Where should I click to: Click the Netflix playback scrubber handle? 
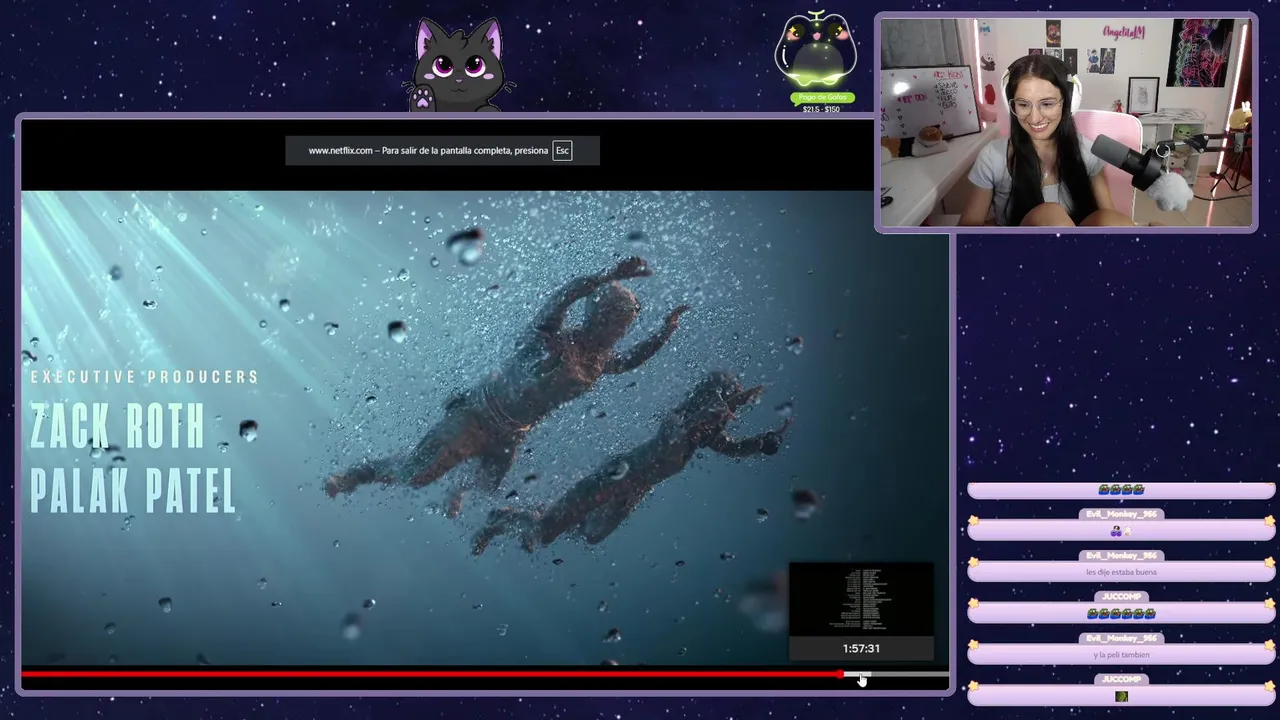tap(841, 675)
